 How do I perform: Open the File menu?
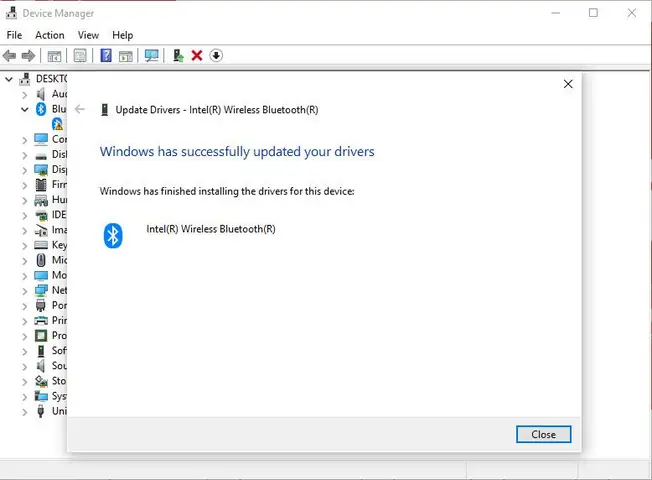14,35
